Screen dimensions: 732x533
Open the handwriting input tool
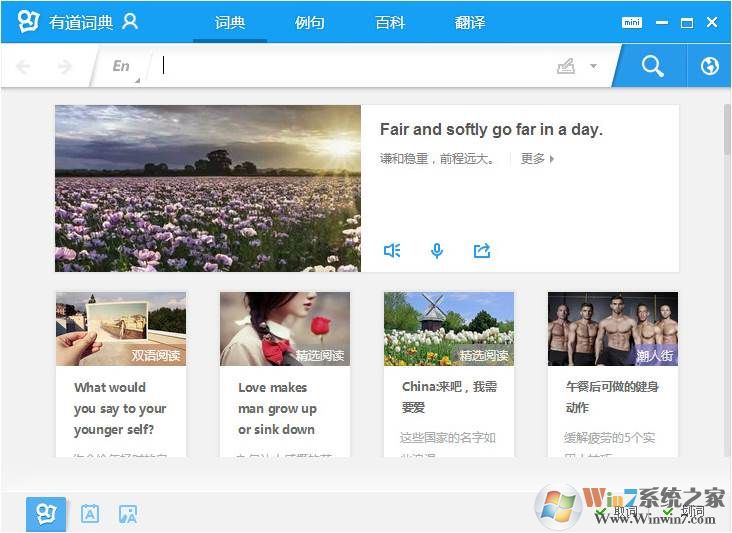tap(566, 66)
